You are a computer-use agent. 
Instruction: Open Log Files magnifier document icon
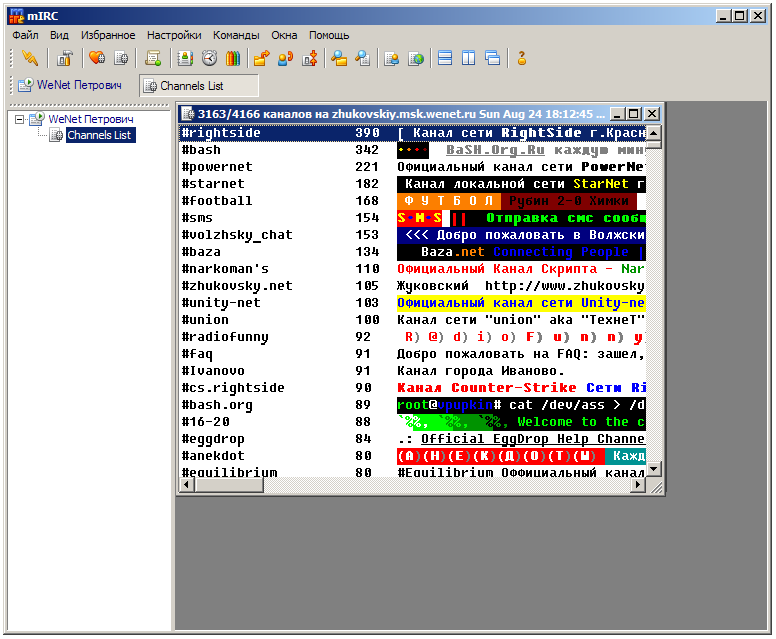363,58
